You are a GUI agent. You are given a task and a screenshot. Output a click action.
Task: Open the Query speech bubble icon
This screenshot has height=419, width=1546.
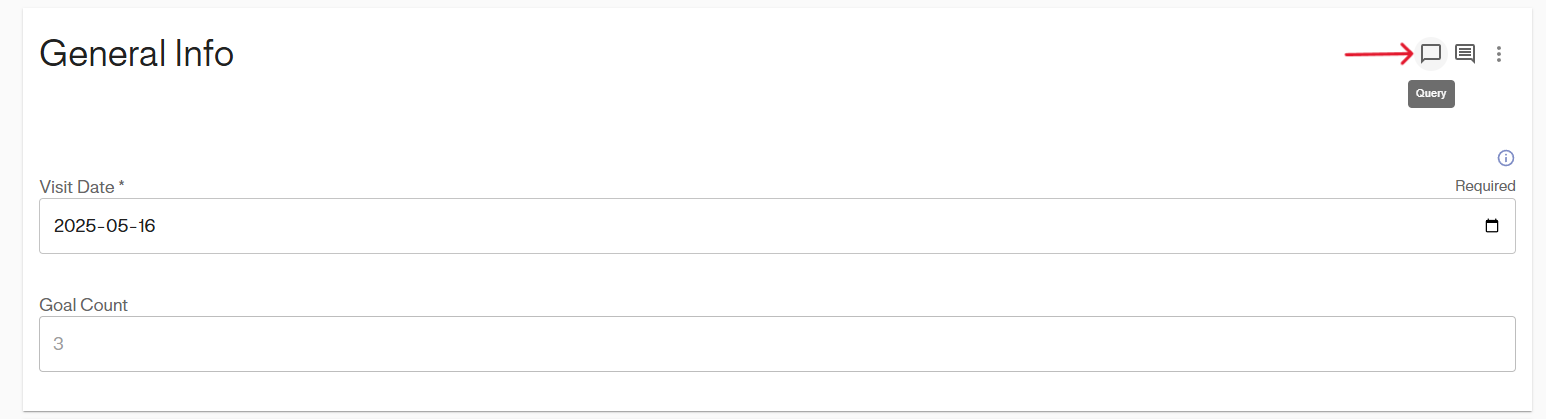click(1431, 53)
